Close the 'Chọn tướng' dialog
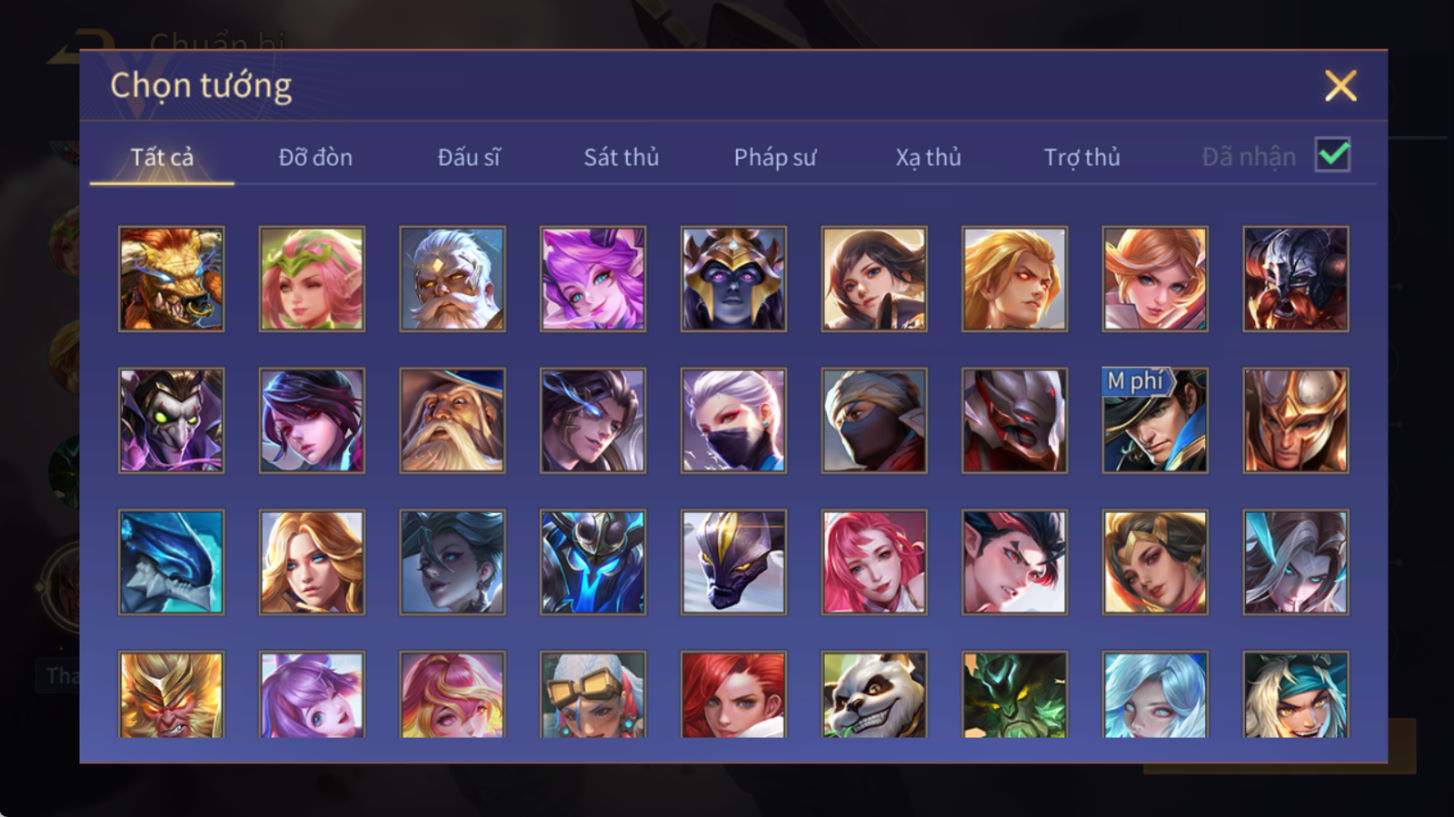Screen dimensions: 1454x817 tap(1340, 86)
